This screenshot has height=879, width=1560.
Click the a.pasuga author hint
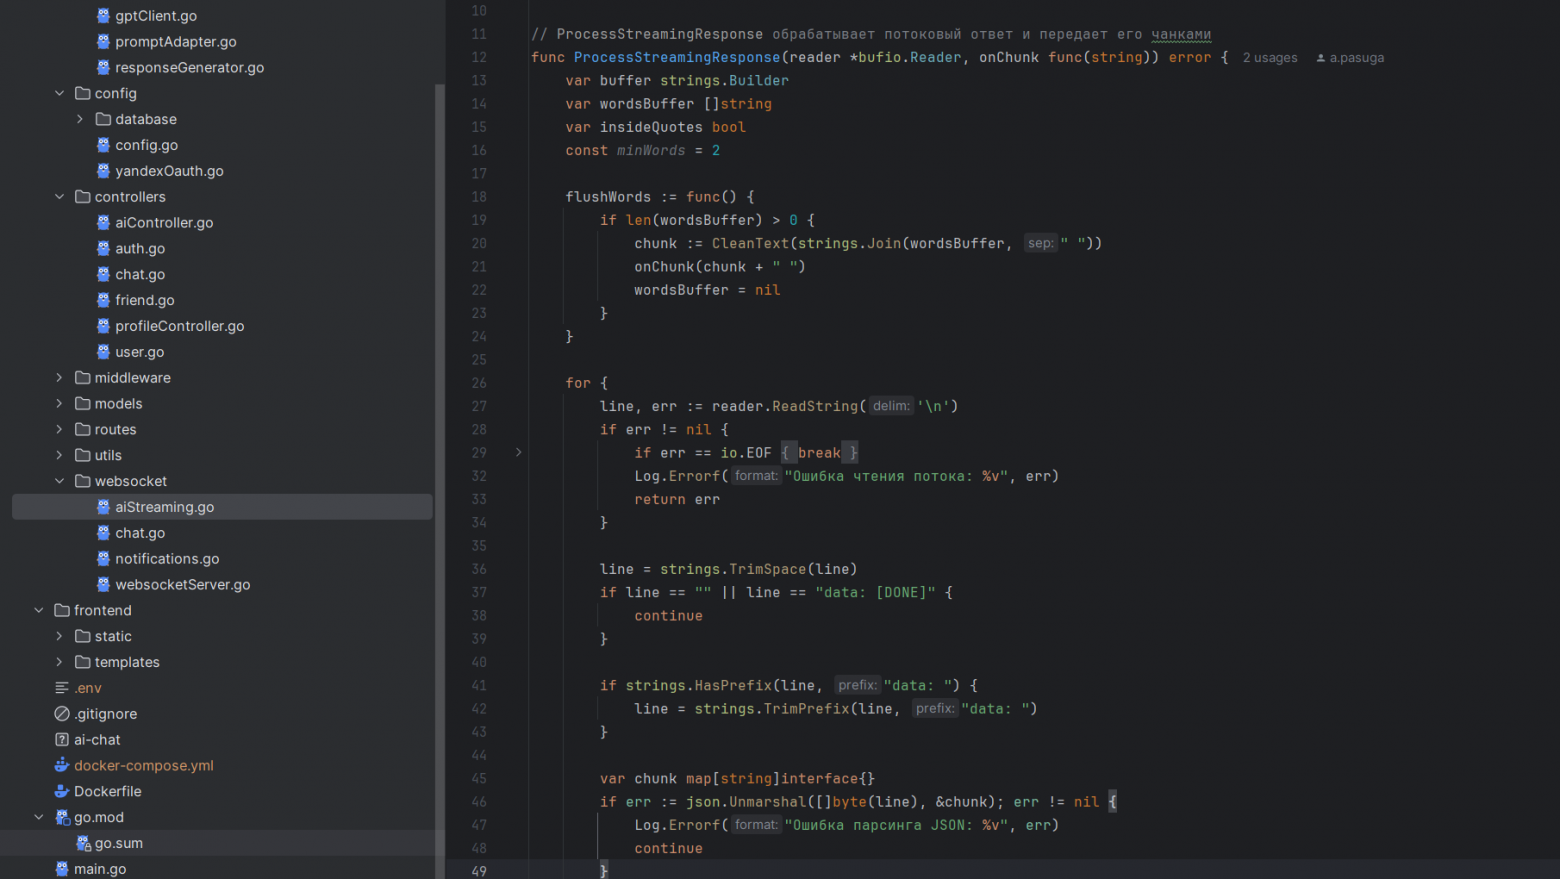tap(1350, 58)
